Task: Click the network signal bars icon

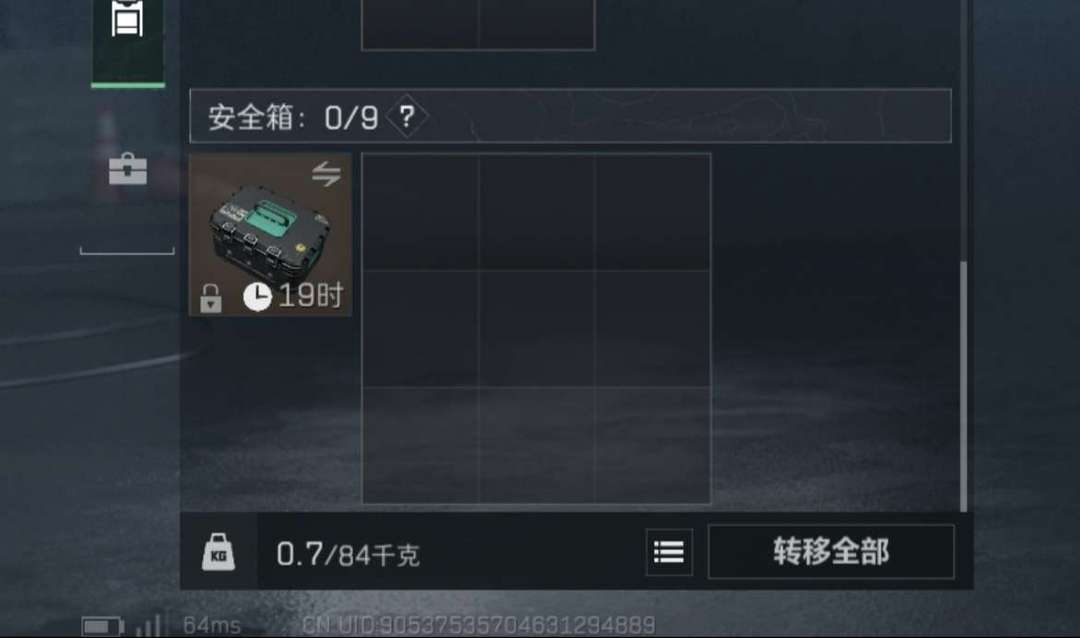Action: point(149,625)
